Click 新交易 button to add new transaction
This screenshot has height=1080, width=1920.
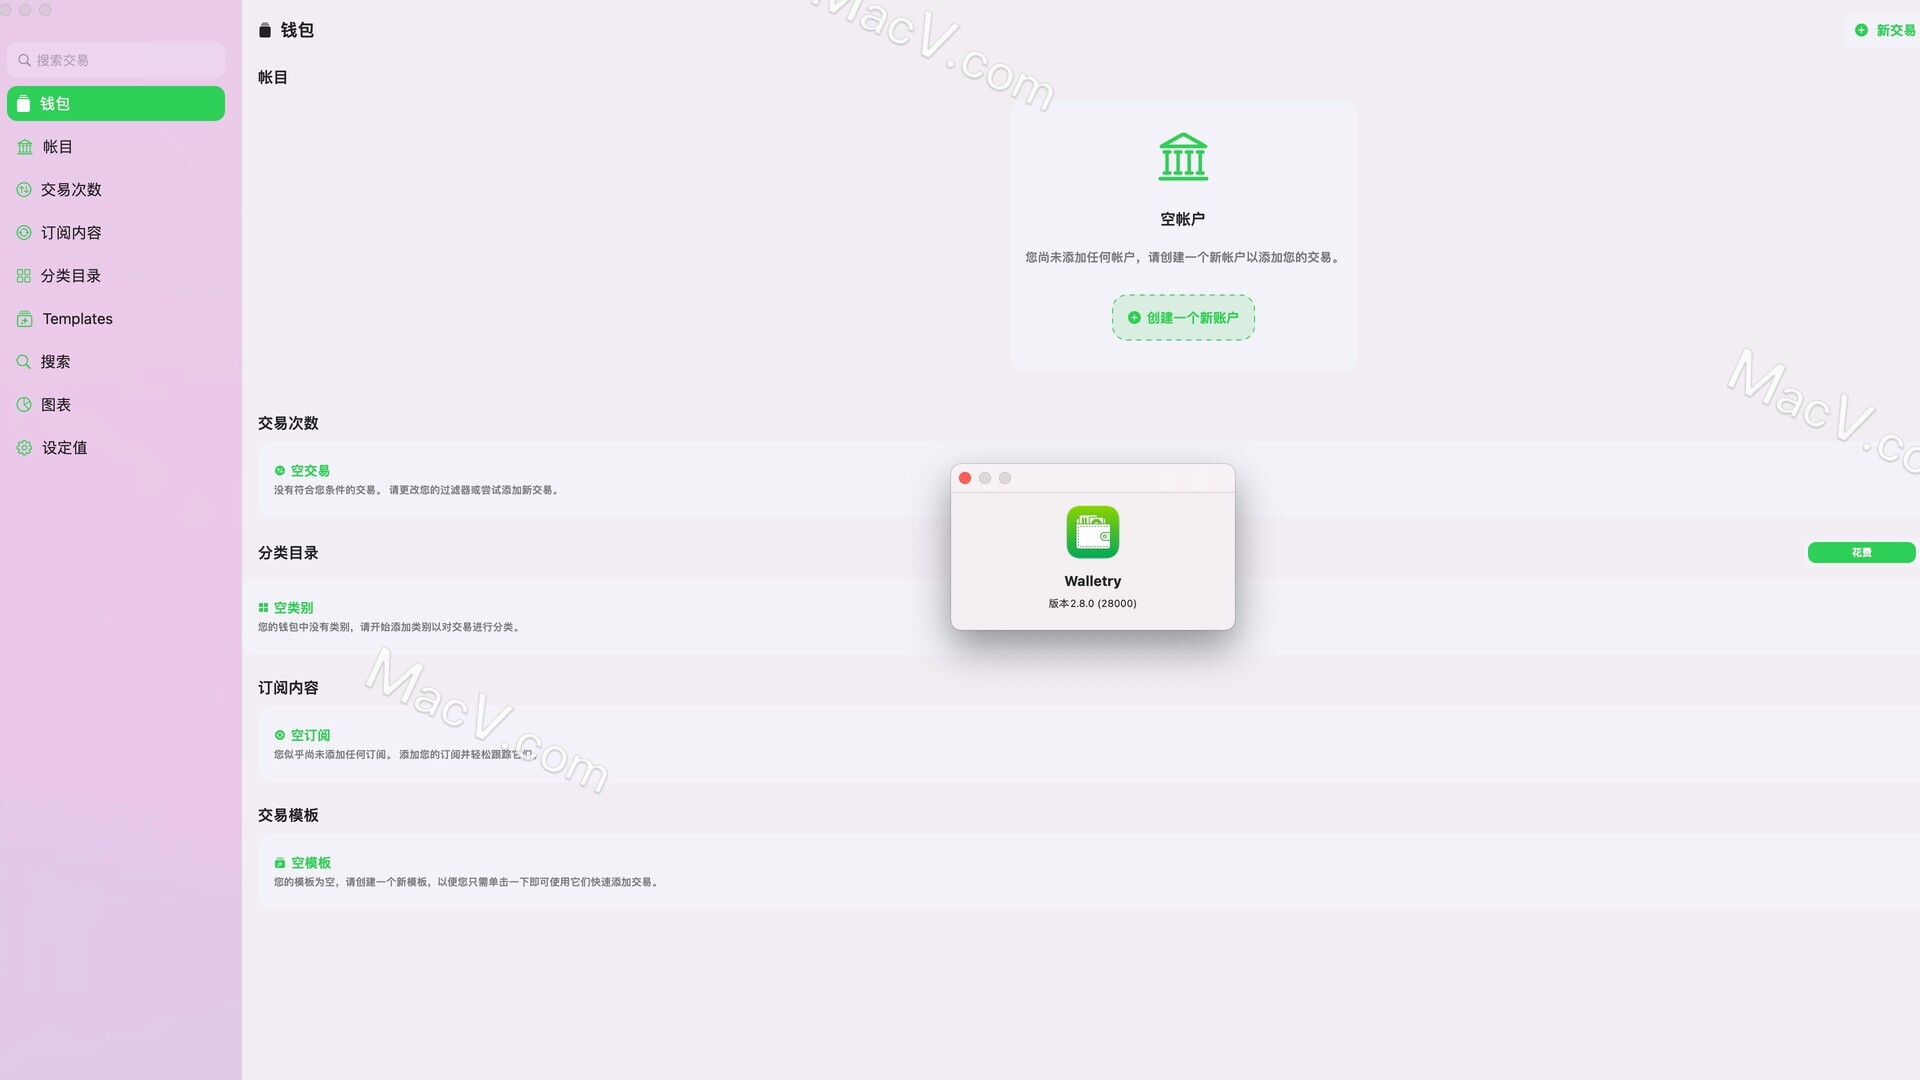pyautogui.click(x=1884, y=29)
